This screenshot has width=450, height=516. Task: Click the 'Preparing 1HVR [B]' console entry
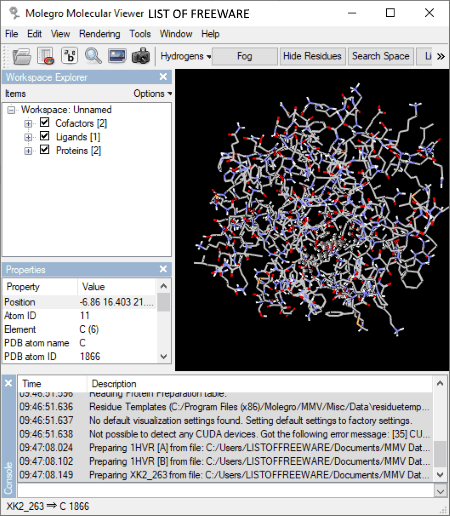click(225, 461)
